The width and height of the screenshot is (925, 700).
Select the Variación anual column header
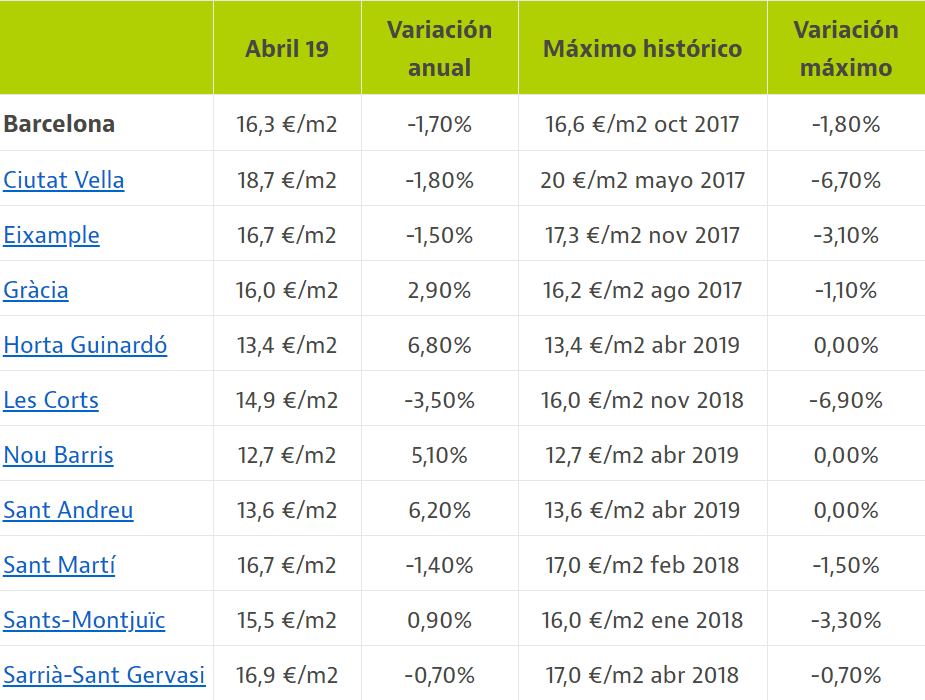(440, 48)
